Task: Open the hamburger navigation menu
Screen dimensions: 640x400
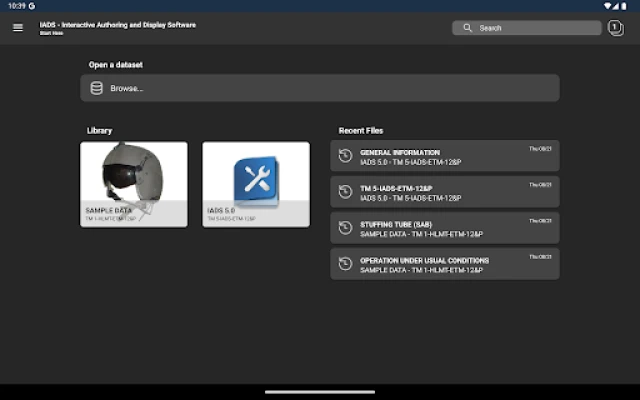Action: pyautogui.click(x=18, y=28)
